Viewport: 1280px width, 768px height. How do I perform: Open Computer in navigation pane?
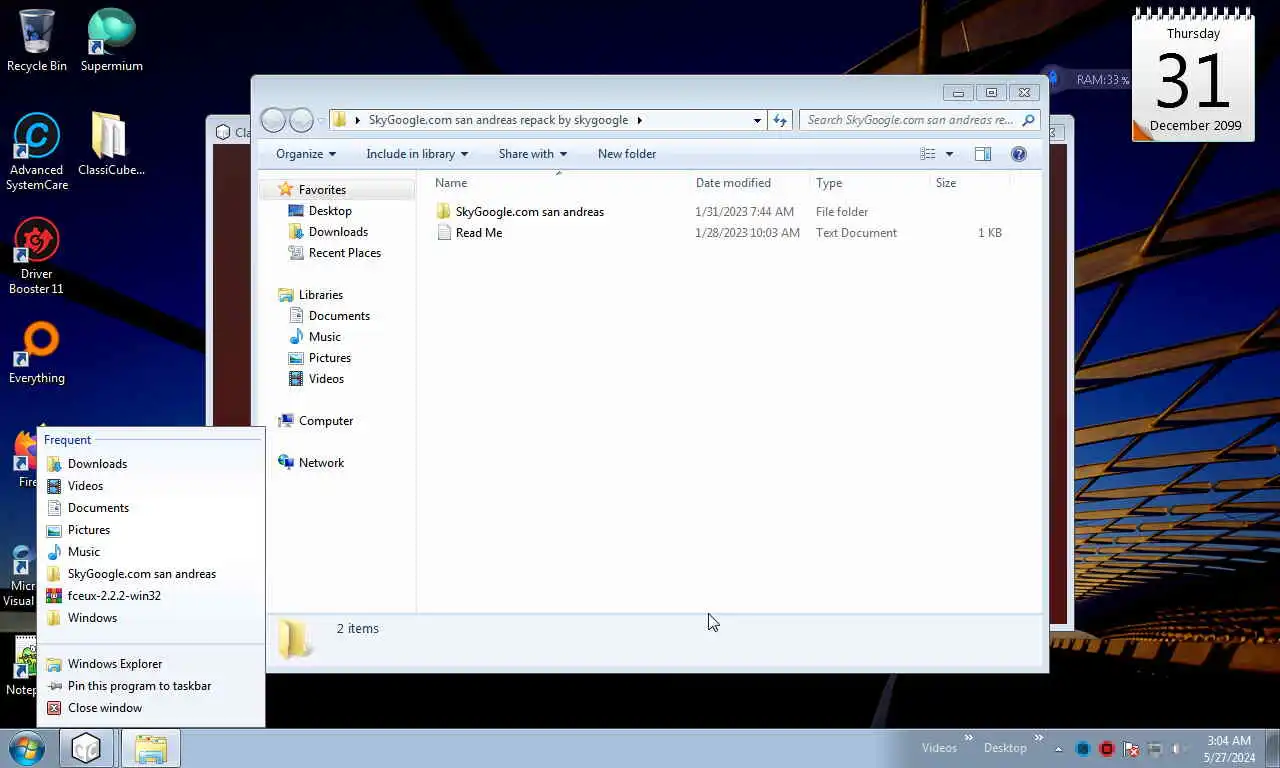click(326, 421)
